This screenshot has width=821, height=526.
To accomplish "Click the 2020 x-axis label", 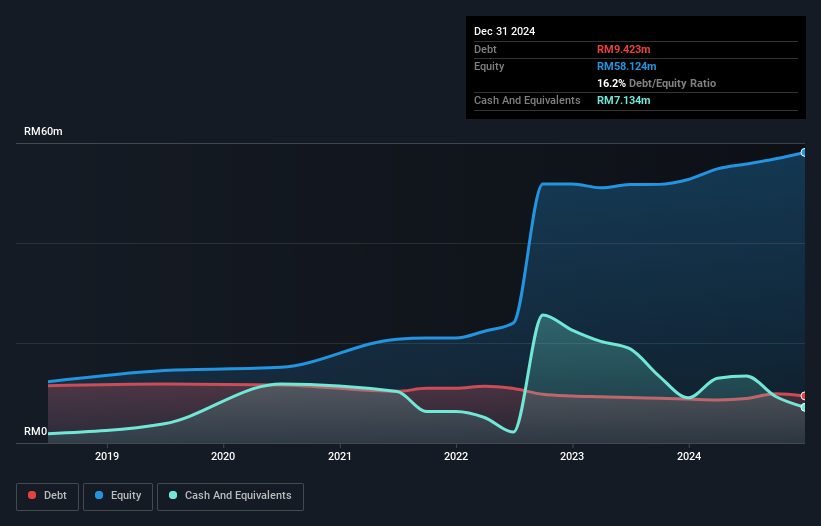I will click(223, 456).
